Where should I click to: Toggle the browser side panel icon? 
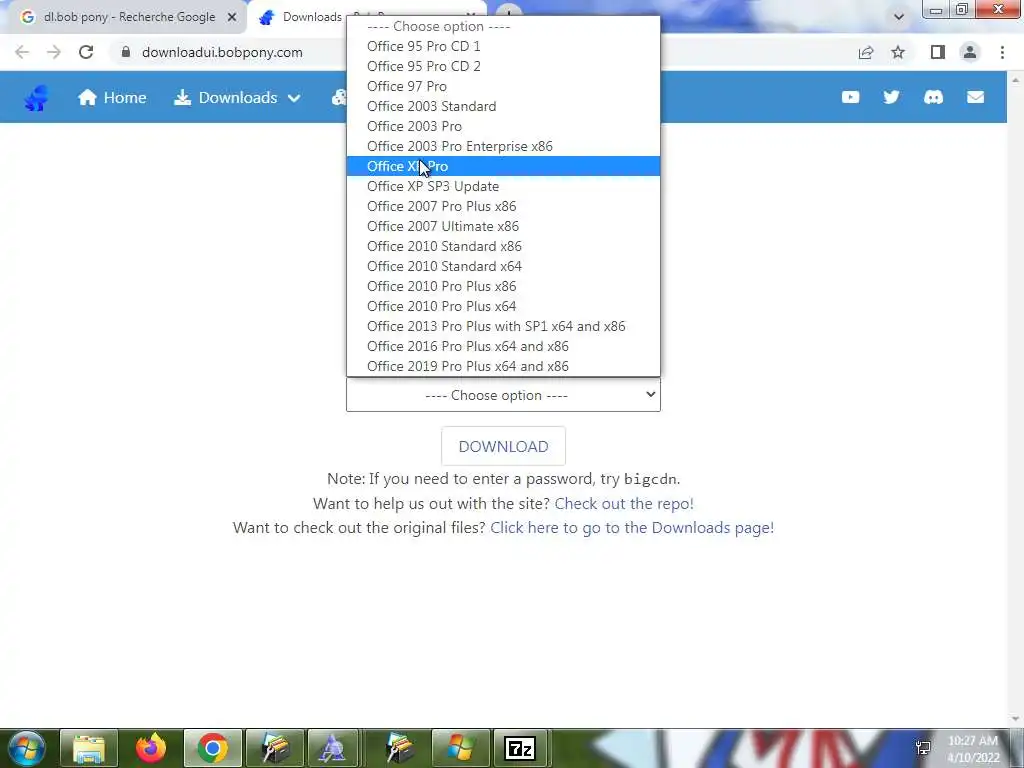[938, 52]
